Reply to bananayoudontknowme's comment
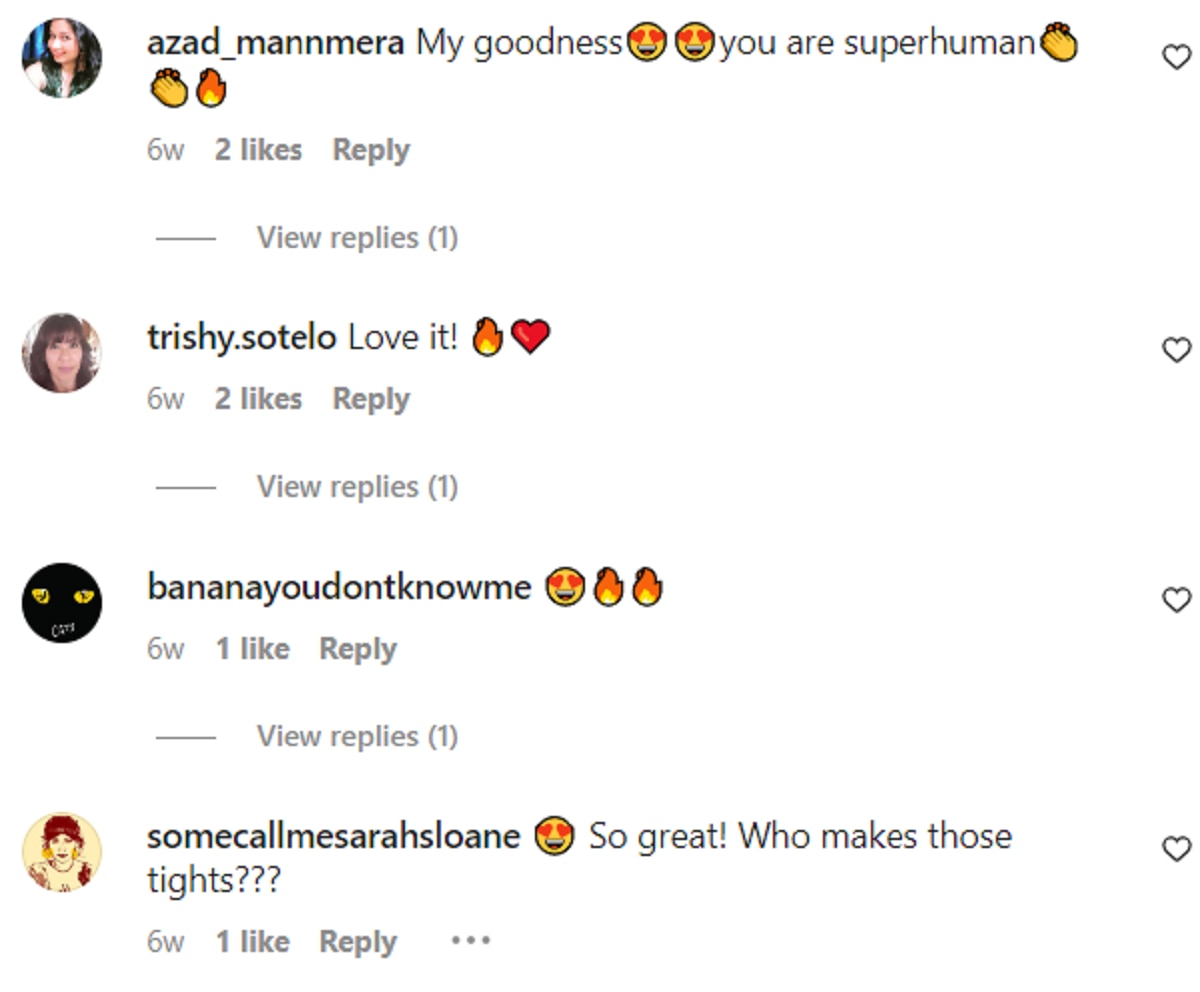This screenshot has width=1200, height=992. (358, 649)
